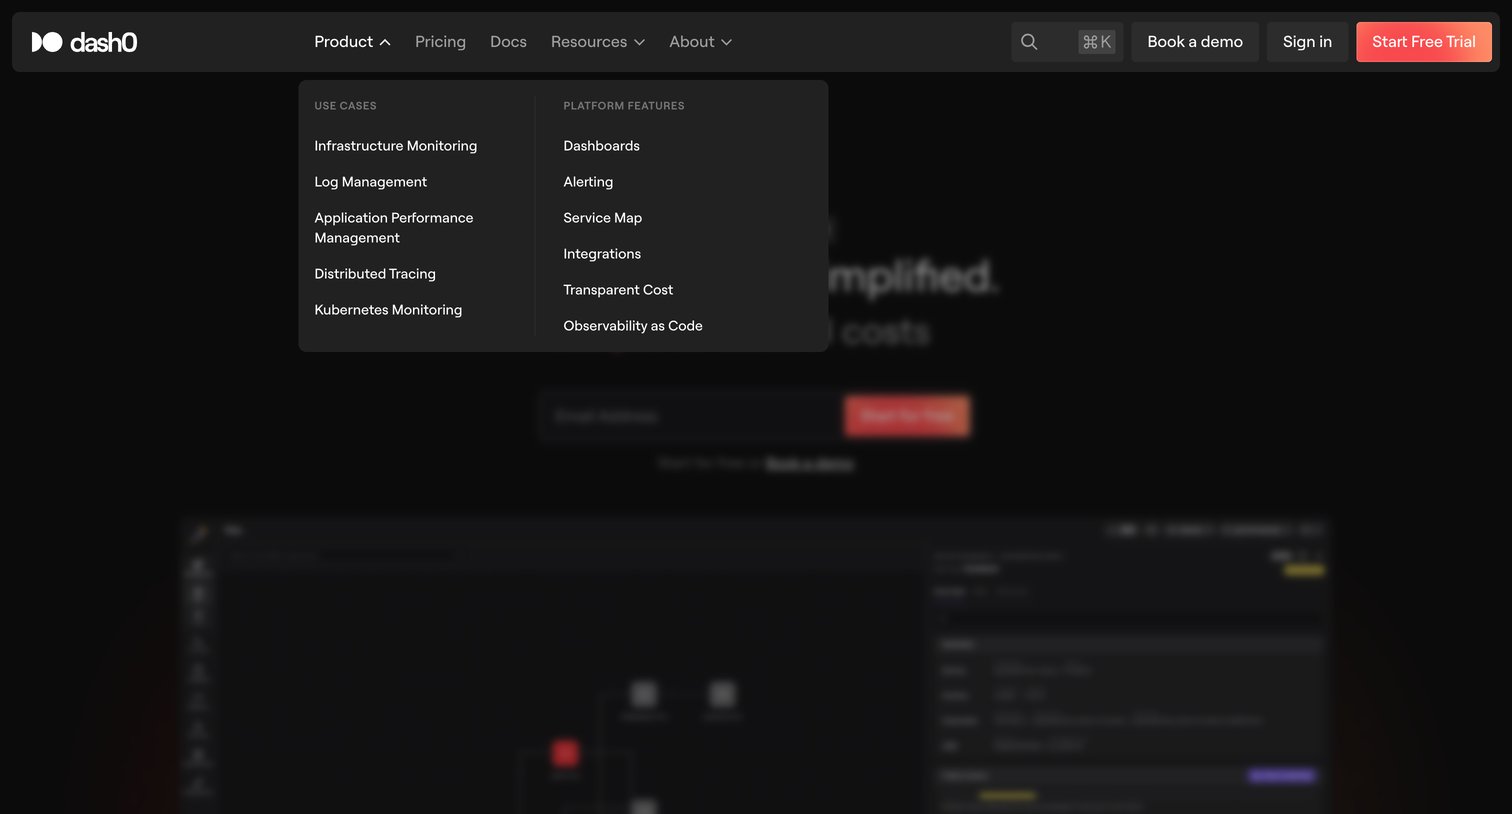Select Log Management menu item
Viewport: 1512px width, 814px height.
[371, 182]
